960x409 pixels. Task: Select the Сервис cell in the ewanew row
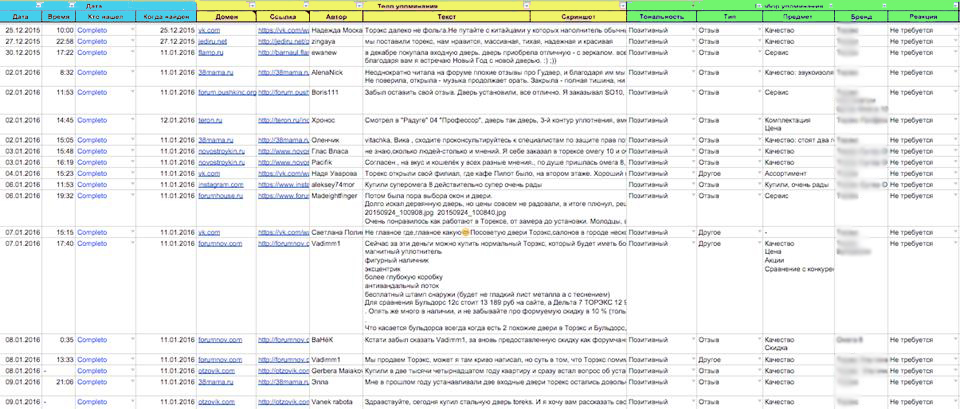(x=798, y=57)
